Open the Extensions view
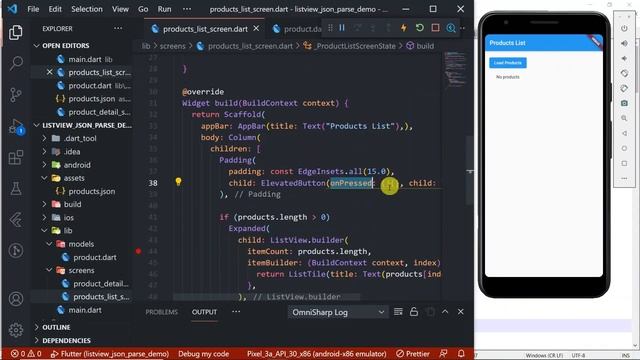 pos(16,158)
